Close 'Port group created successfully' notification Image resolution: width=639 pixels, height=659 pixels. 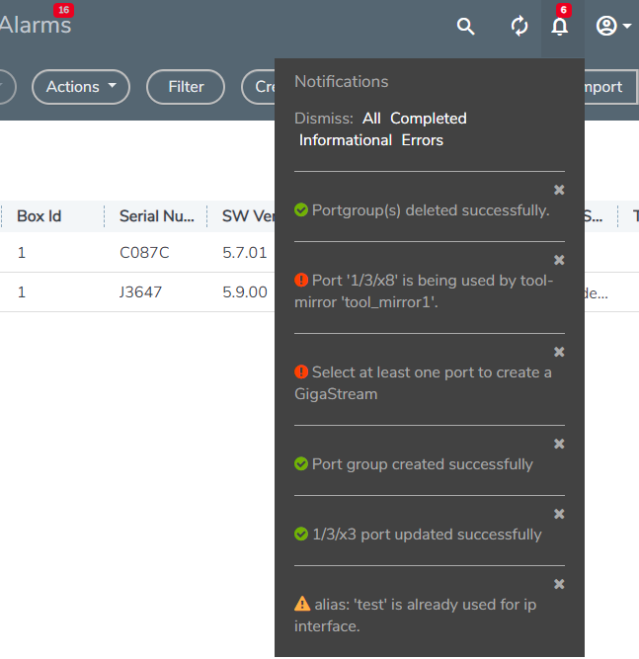(559, 444)
